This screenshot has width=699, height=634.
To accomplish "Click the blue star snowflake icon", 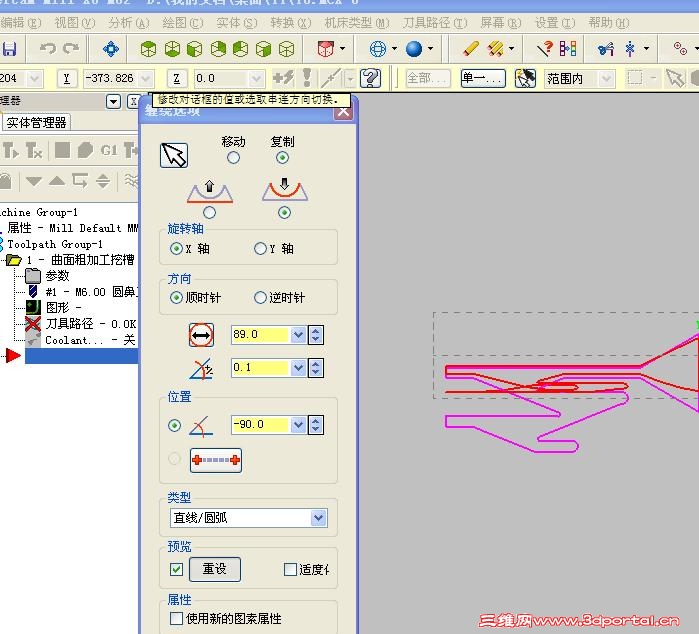I will click(x=630, y=48).
